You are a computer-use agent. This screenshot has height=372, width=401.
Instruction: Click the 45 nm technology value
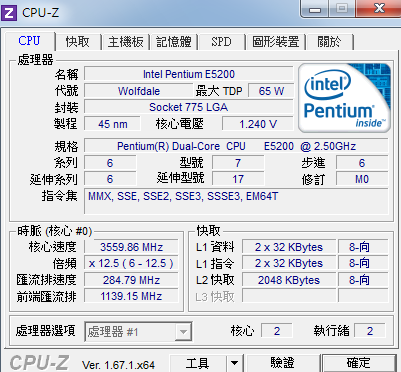113,124
